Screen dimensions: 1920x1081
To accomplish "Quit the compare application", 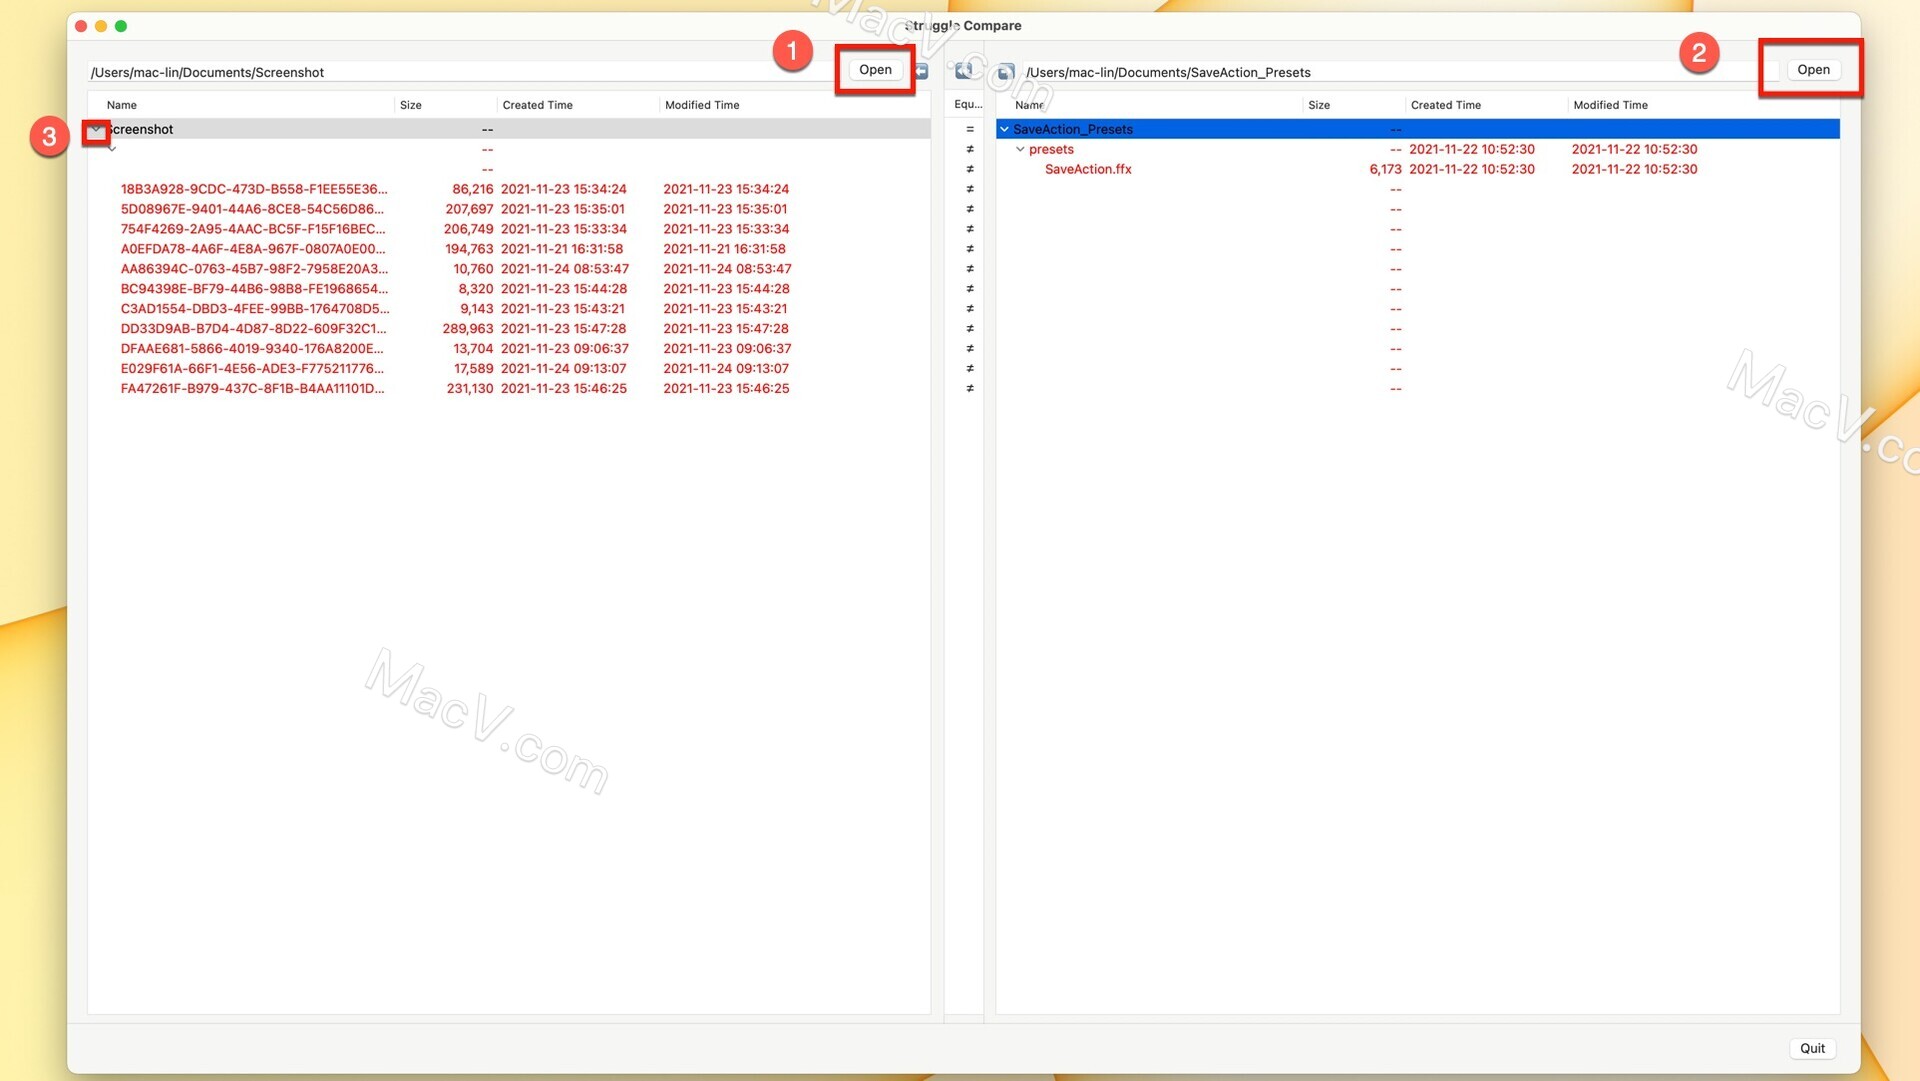I will coord(1812,1048).
